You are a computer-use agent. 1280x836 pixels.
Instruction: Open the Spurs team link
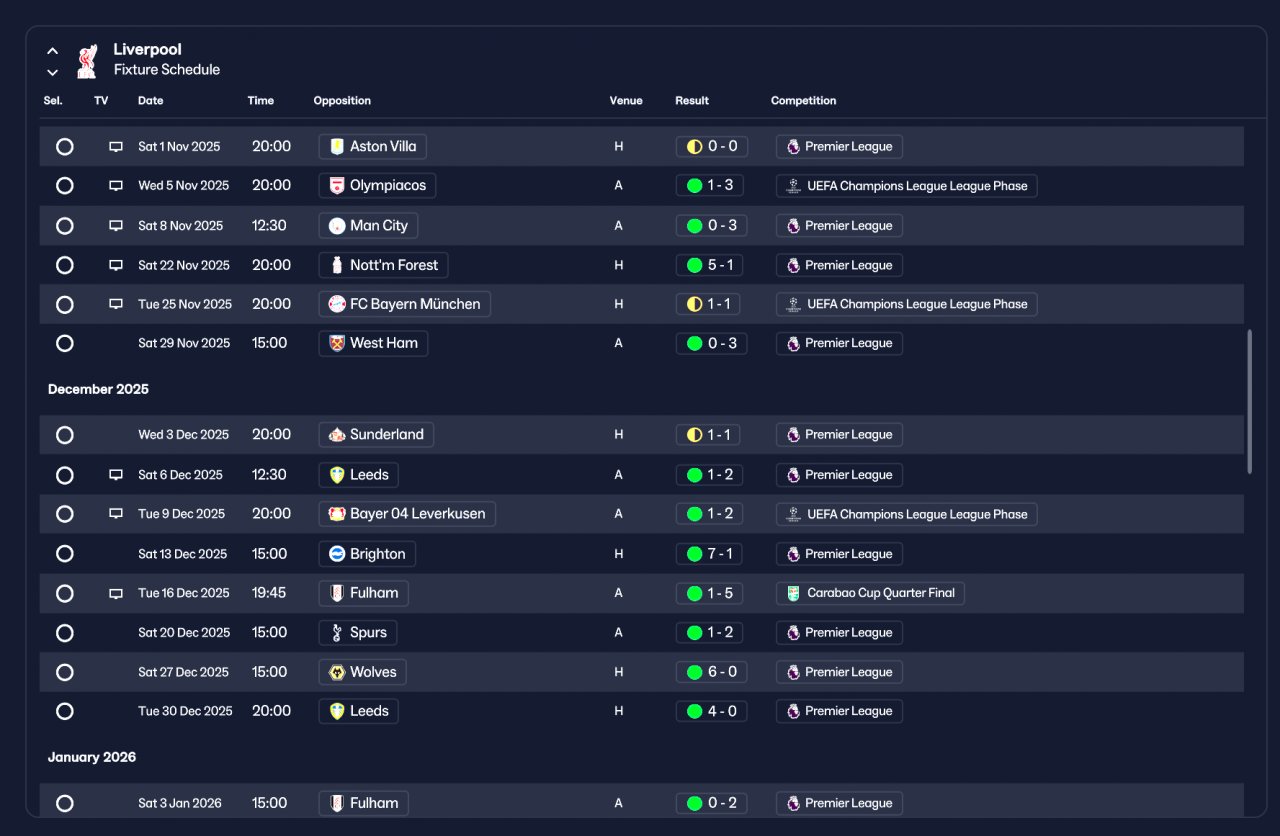point(358,633)
